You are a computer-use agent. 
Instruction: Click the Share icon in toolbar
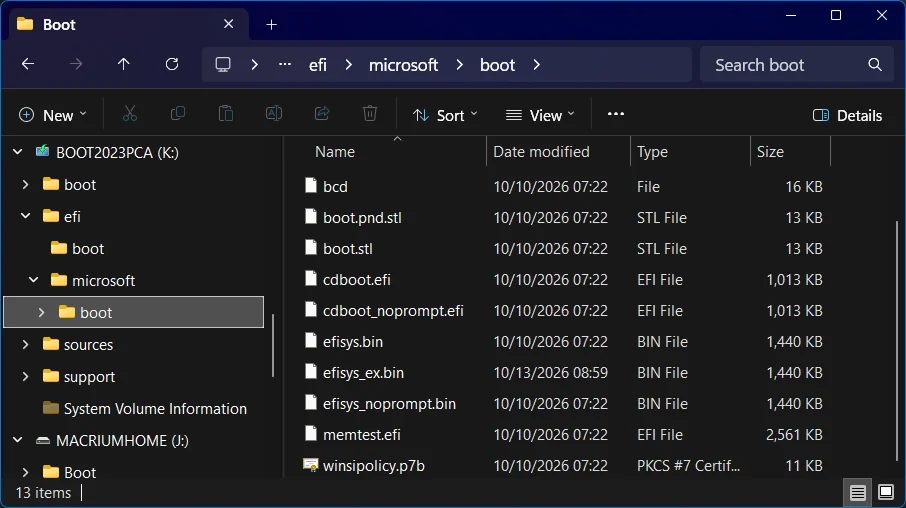click(322, 114)
